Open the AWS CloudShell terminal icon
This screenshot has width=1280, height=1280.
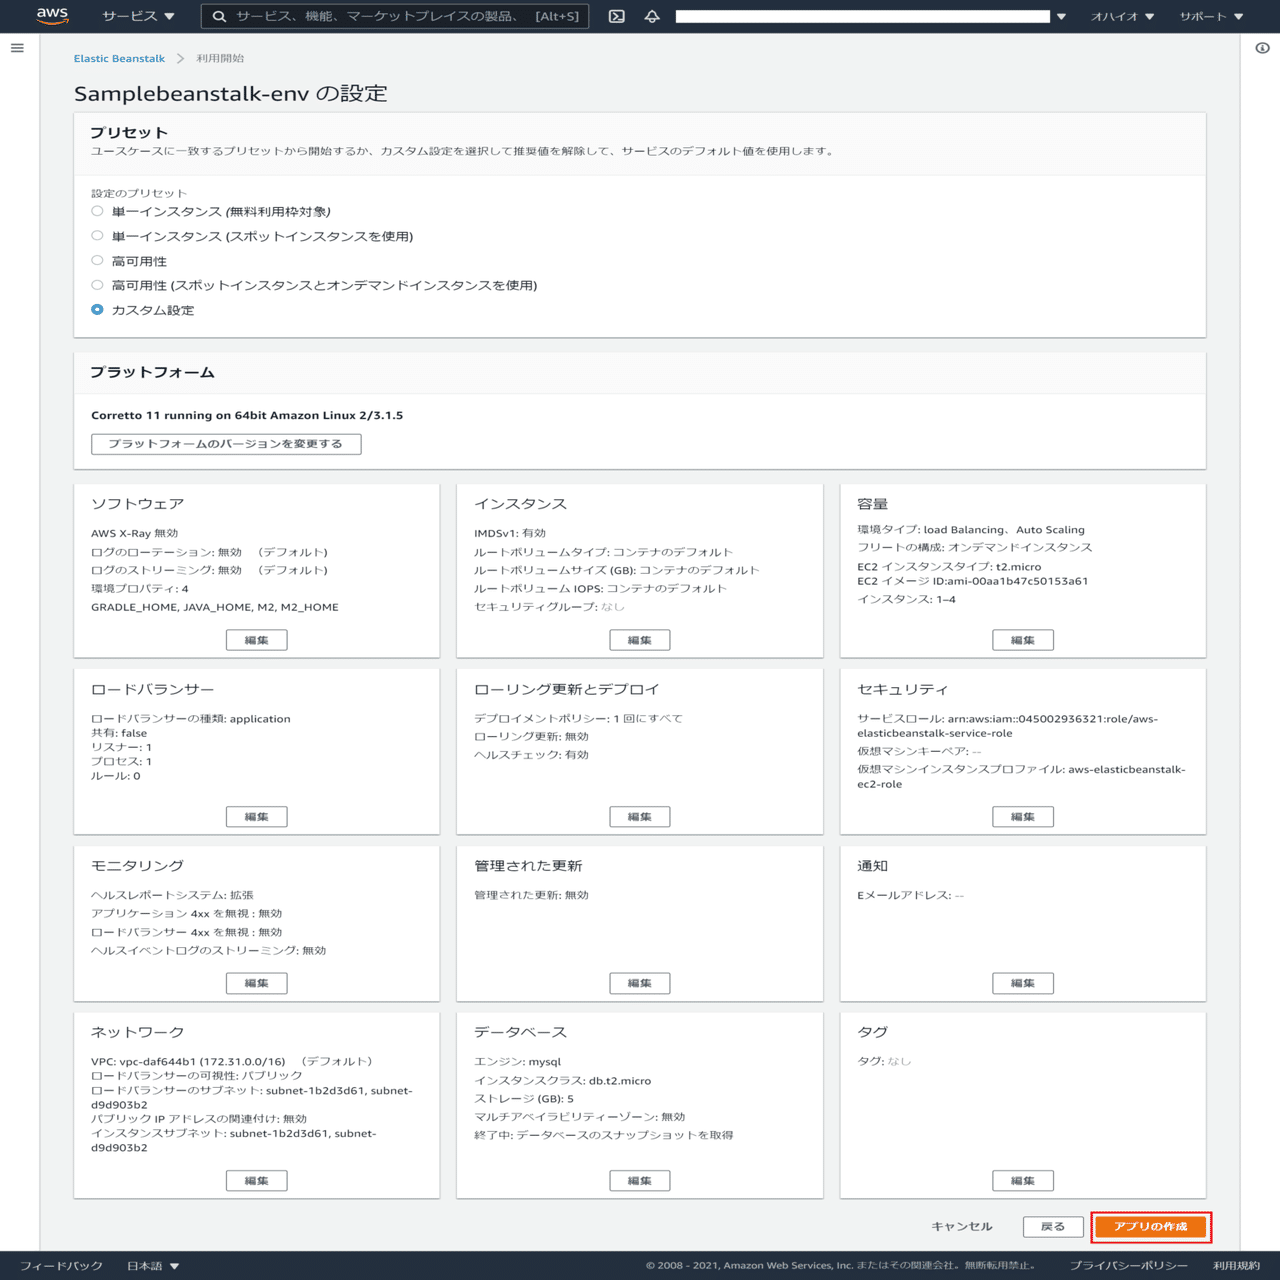(617, 16)
